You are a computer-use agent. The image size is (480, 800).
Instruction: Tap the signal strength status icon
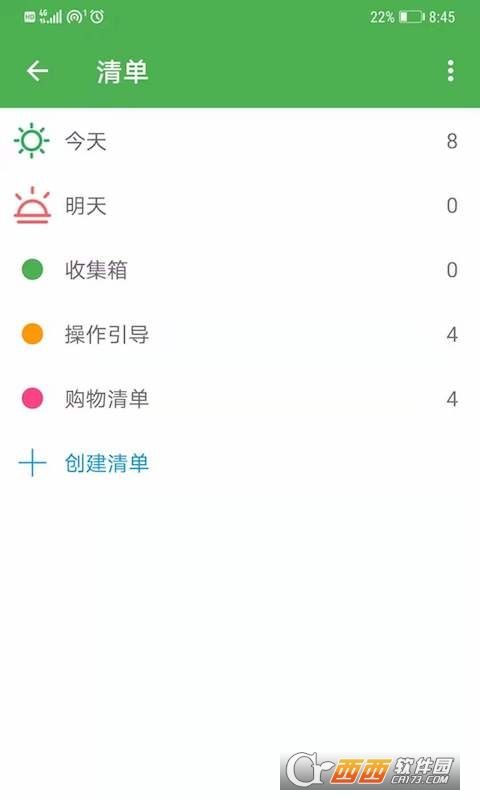(x=50, y=16)
